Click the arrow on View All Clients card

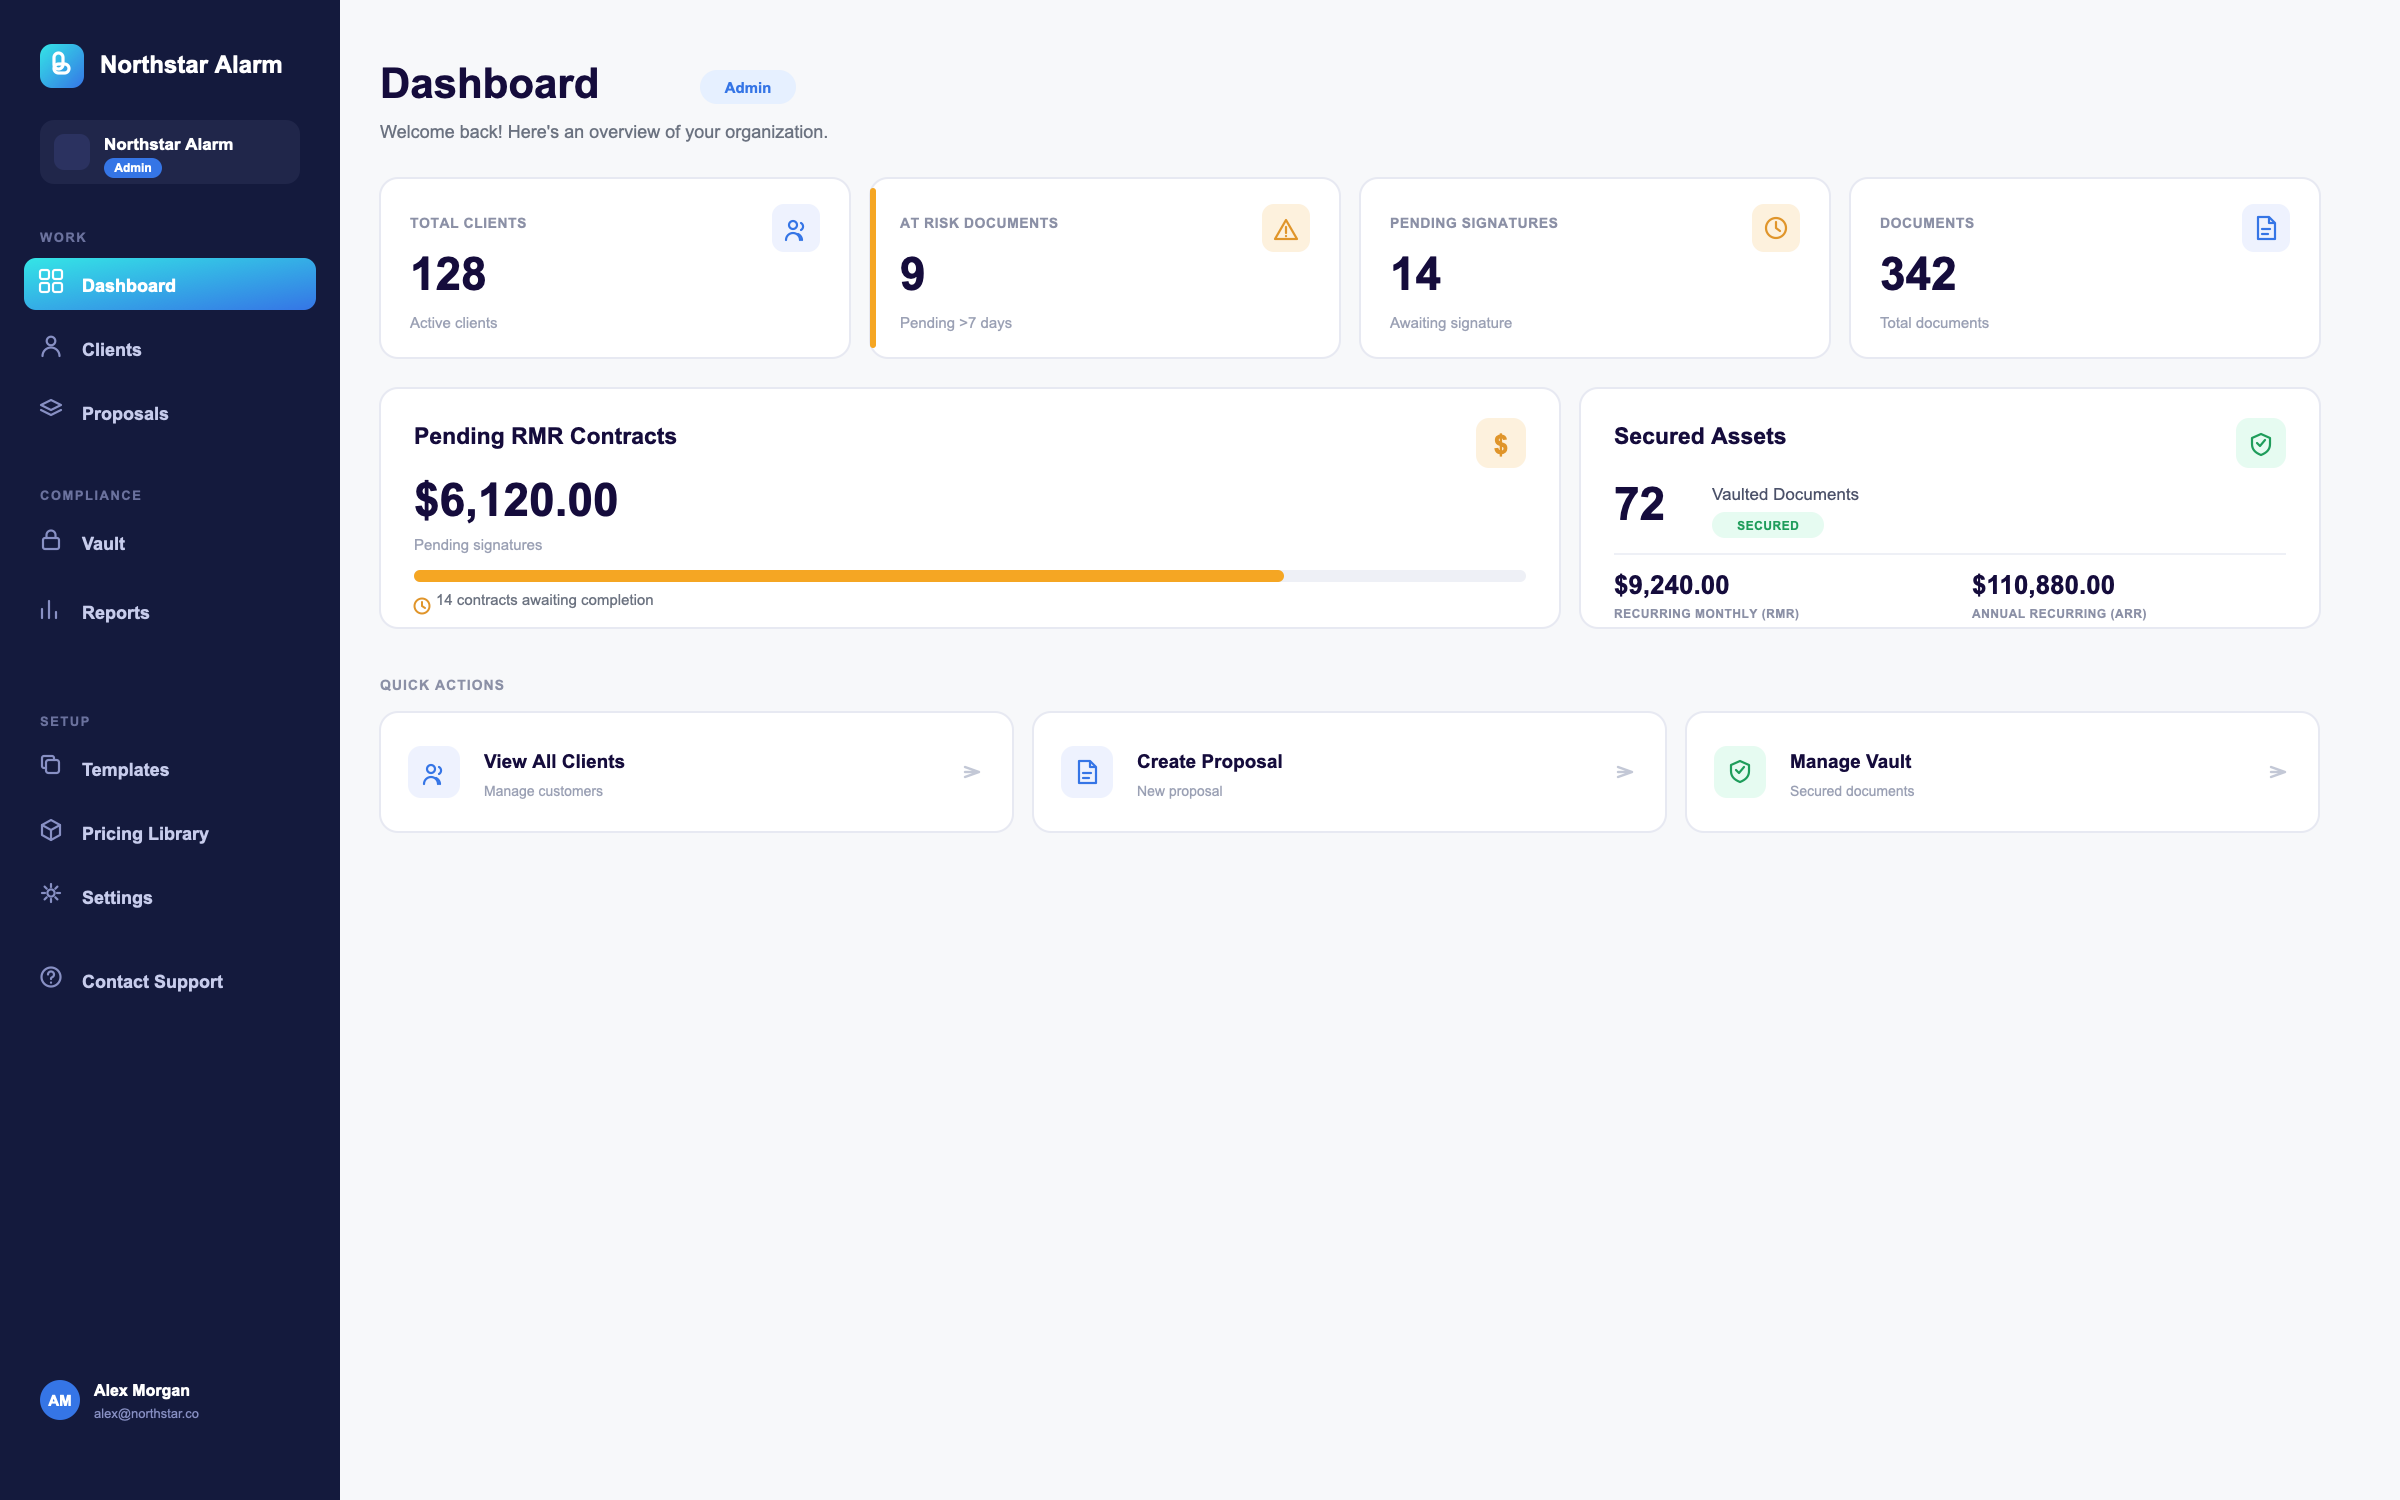pyautogui.click(x=972, y=772)
